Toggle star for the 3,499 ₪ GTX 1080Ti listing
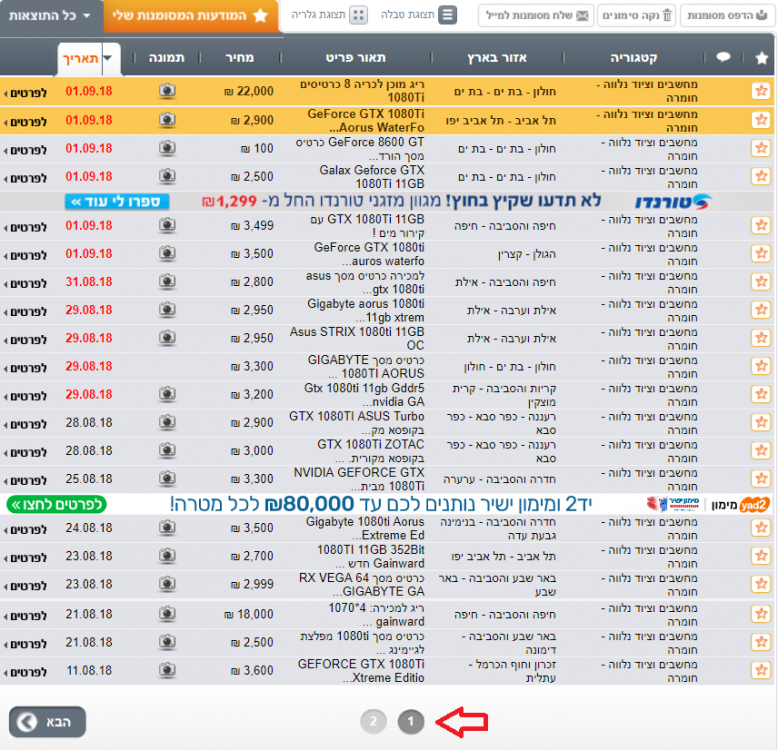The height and width of the screenshot is (750, 778). [761, 225]
